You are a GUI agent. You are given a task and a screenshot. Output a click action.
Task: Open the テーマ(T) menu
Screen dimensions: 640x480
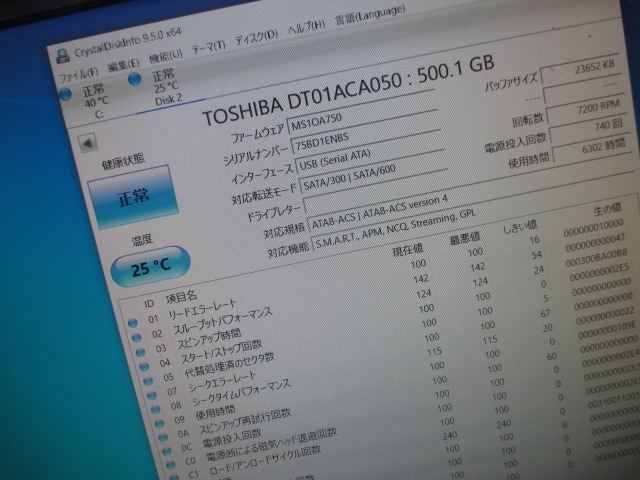tap(209, 48)
